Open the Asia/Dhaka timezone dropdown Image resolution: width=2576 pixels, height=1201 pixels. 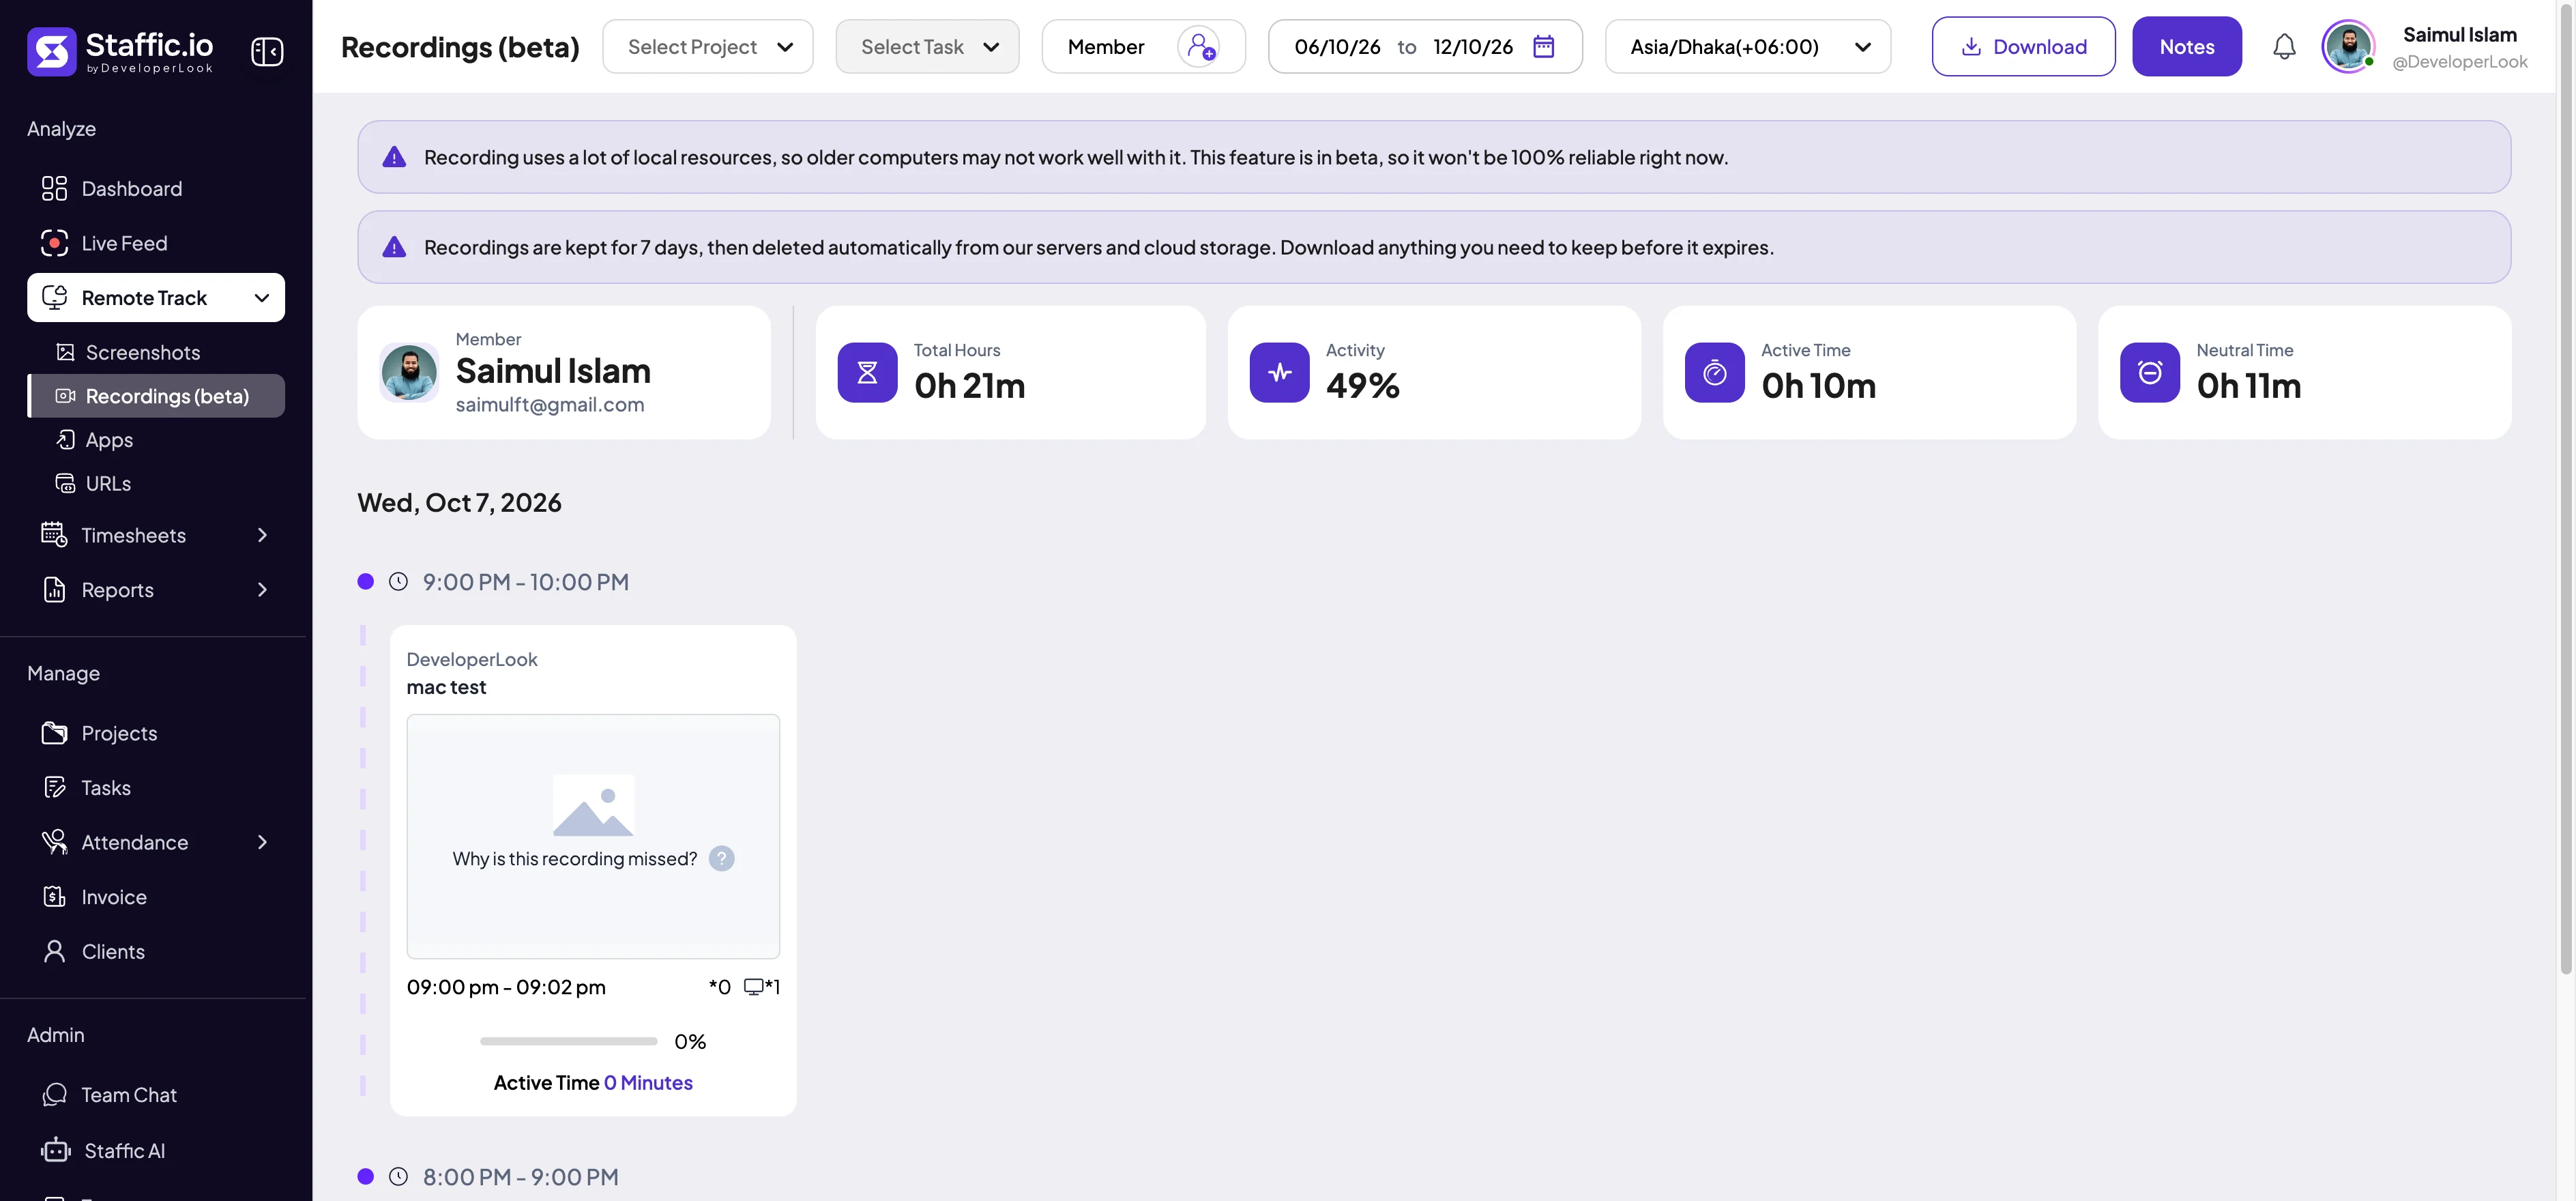click(x=1748, y=46)
